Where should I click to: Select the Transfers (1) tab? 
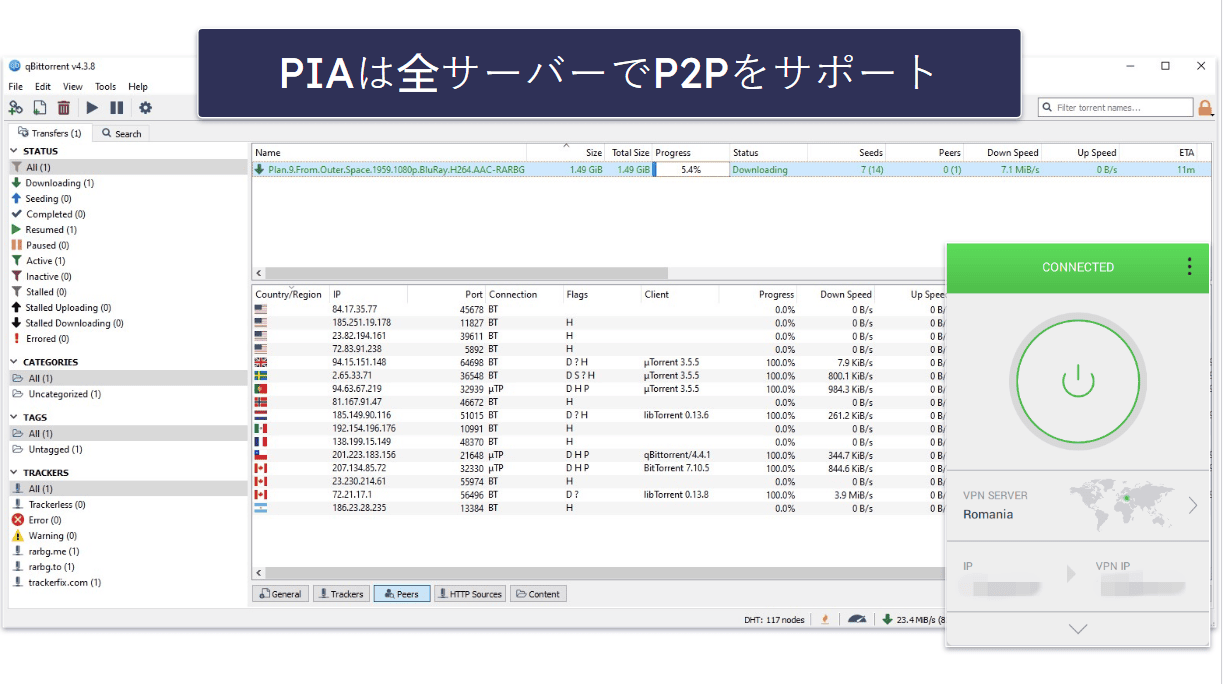pos(50,132)
